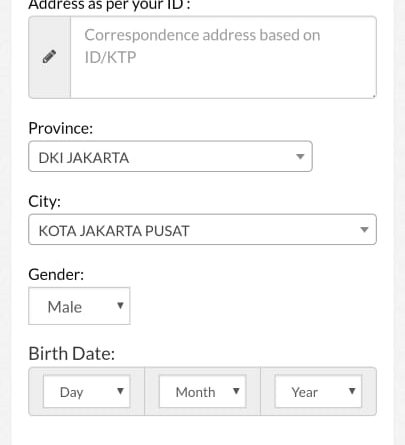Click the arrow icon in Year selector

[x=352, y=391]
